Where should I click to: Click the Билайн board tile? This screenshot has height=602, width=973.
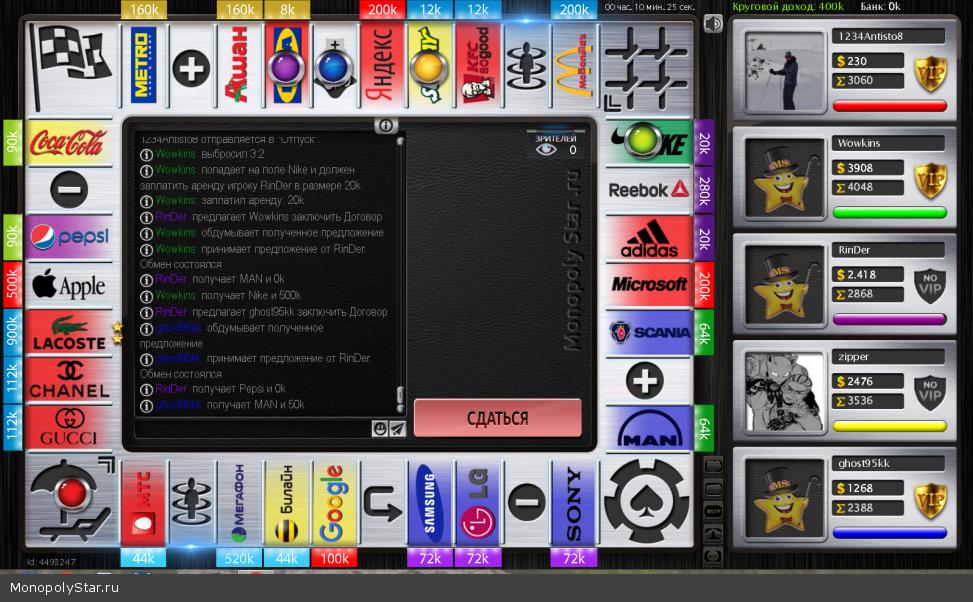click(287, 503)
